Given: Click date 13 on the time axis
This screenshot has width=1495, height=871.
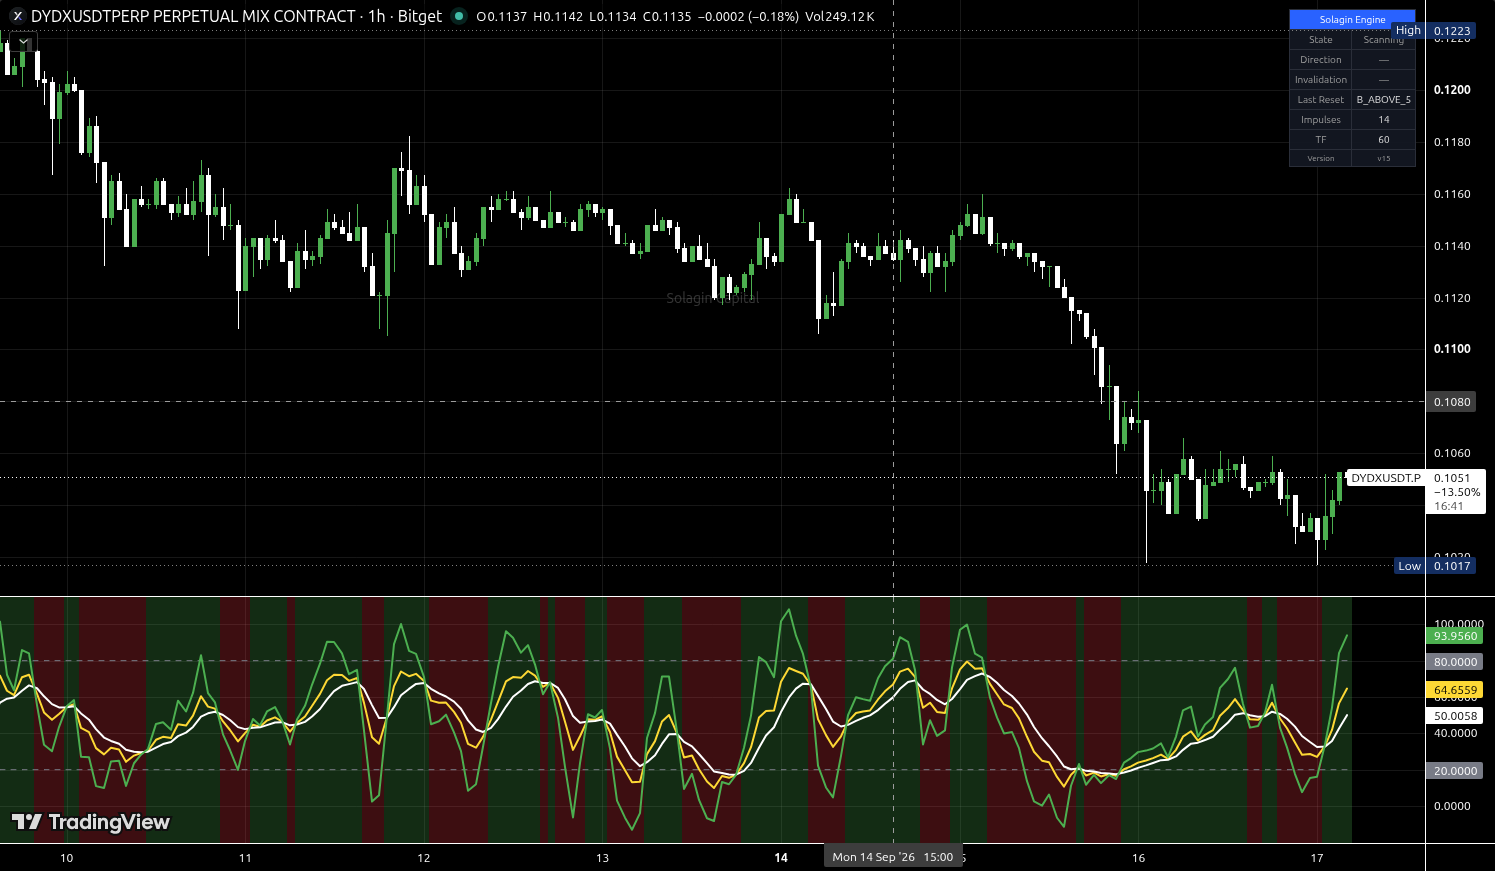Looking at the screenshot, I should point(603,858).
